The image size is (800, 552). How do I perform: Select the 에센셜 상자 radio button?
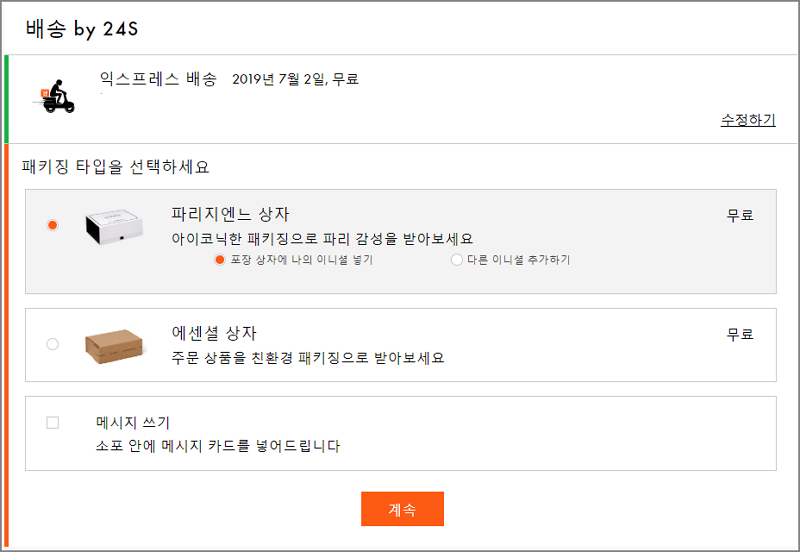point(53,344)
